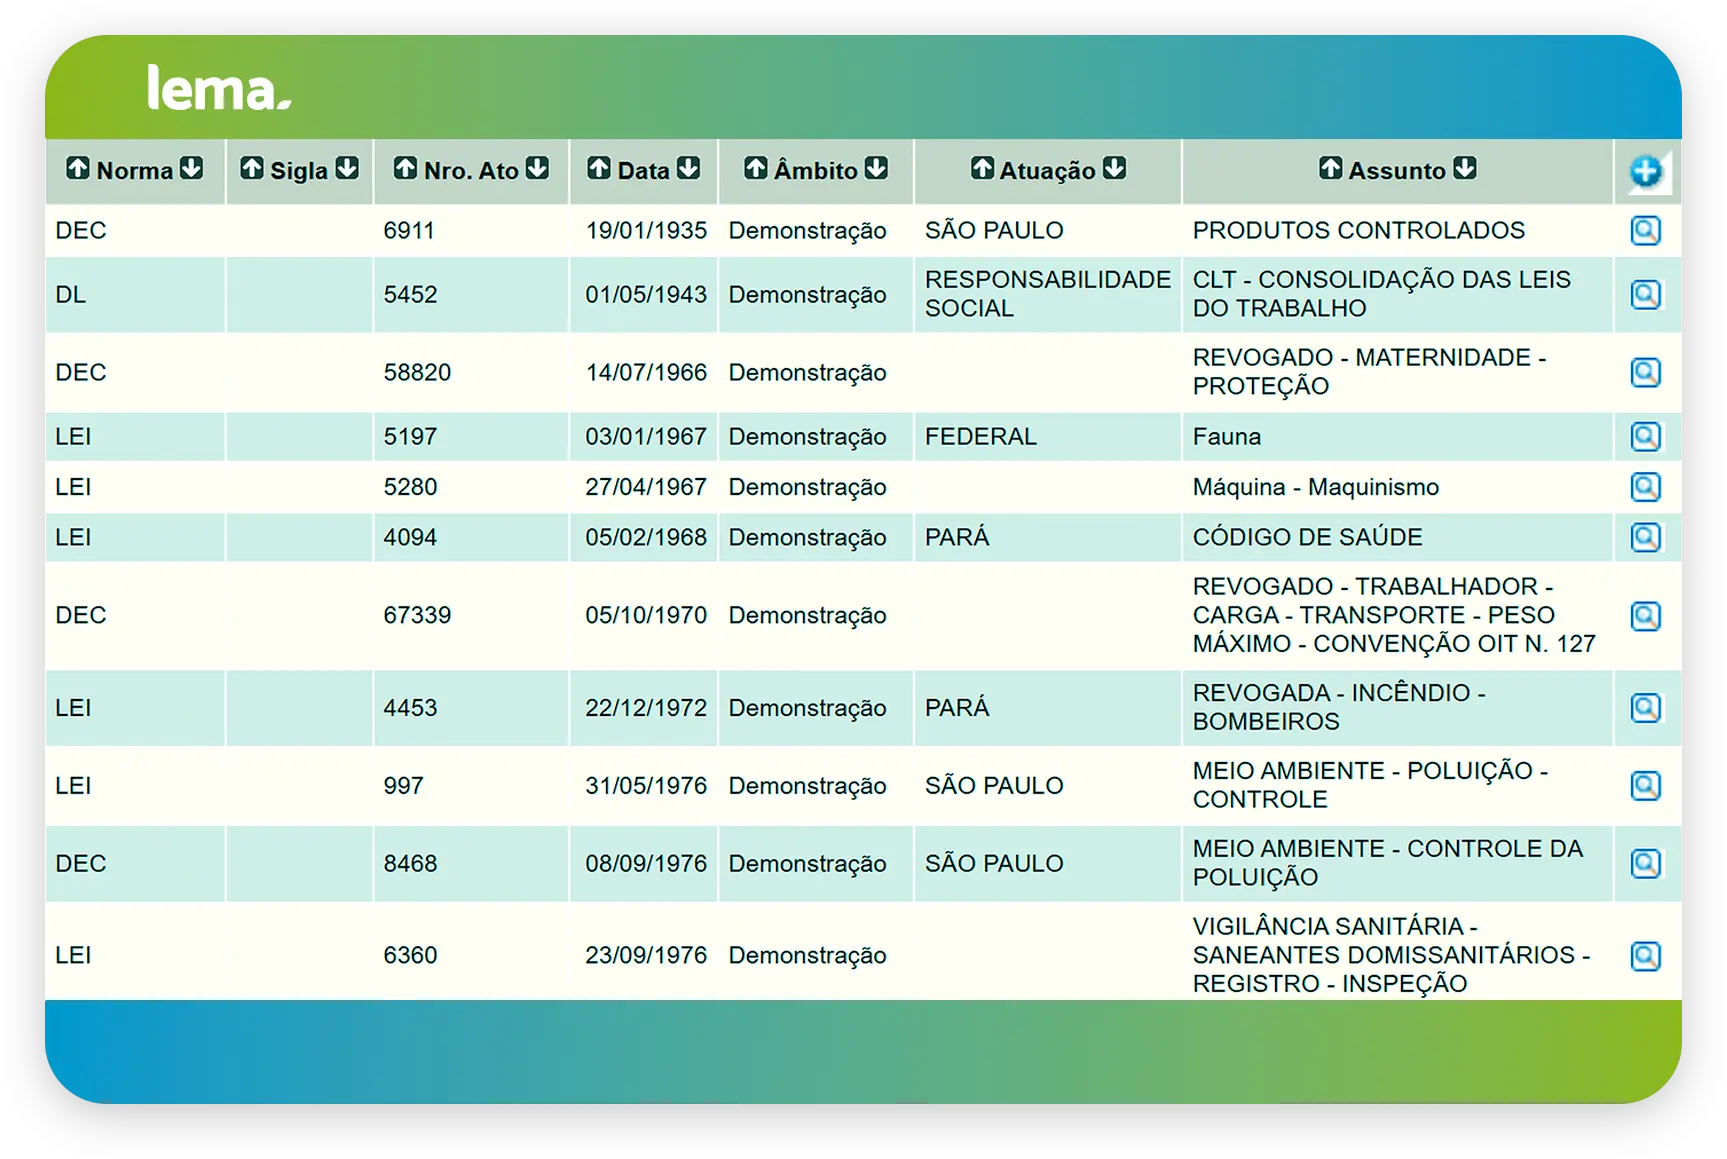1727x1159 pixels.
Task: Click the blue plus add icon
Action: click(x=1645, y=172)
